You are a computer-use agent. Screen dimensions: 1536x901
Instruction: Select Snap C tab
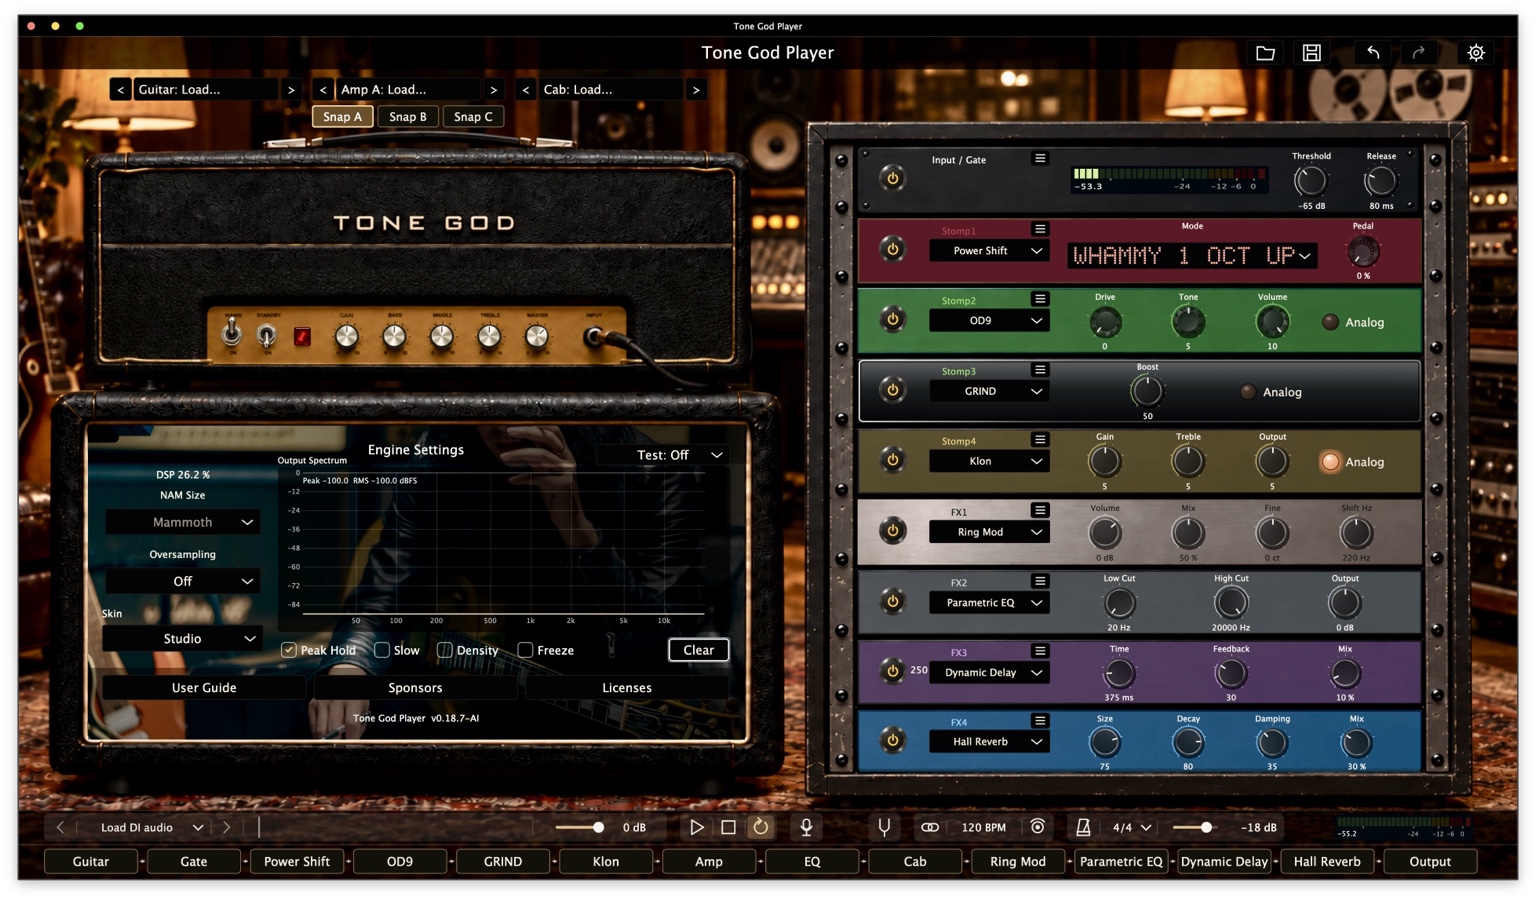(x=473, y=117)
